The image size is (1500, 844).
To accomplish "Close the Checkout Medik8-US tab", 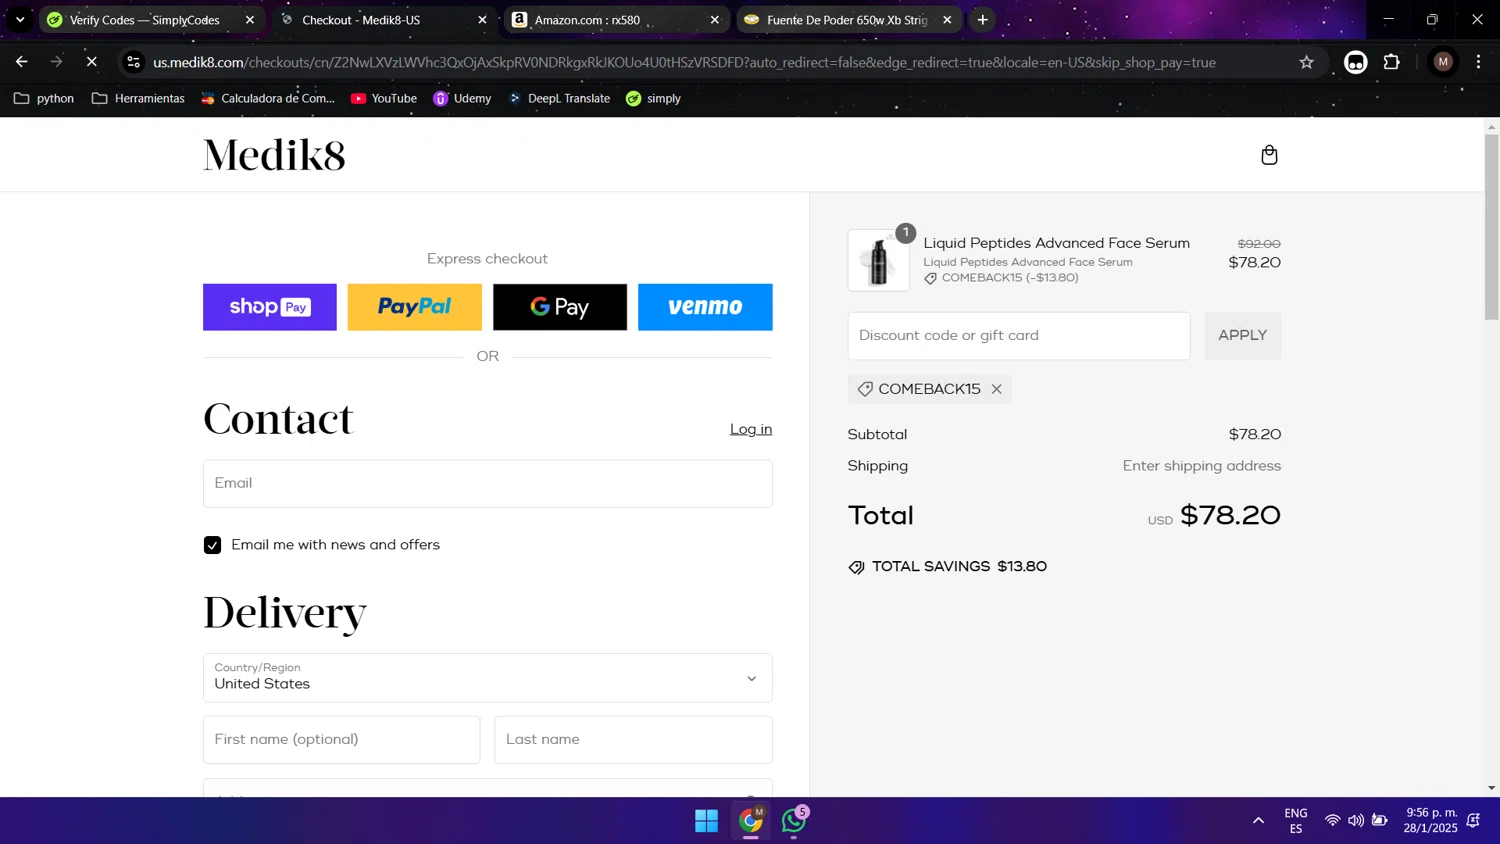I will [482, 20].
